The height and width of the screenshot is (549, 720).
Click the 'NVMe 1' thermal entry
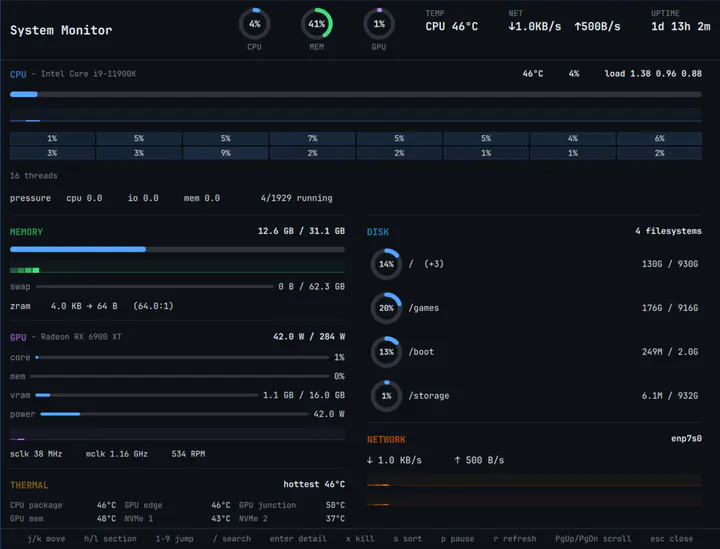point(138,519)
